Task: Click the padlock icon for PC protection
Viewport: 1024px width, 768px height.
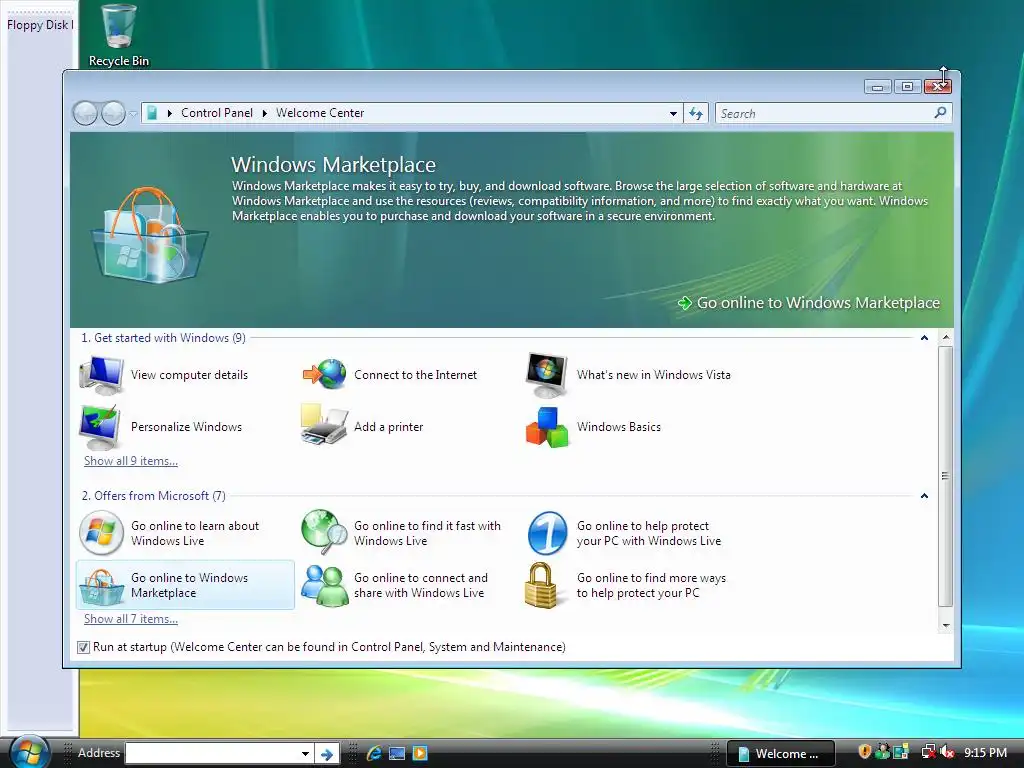Action: pyautogui.click(x=542, y=585)
